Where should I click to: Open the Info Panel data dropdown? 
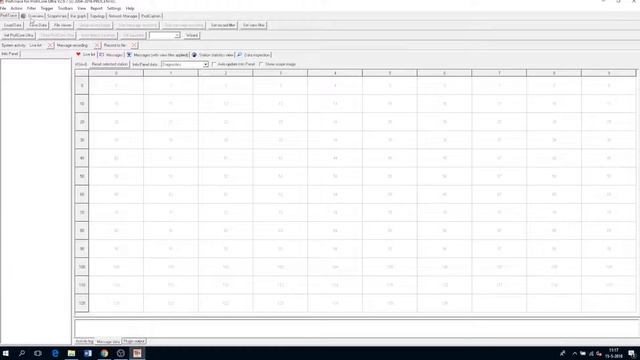pos(206,64)
